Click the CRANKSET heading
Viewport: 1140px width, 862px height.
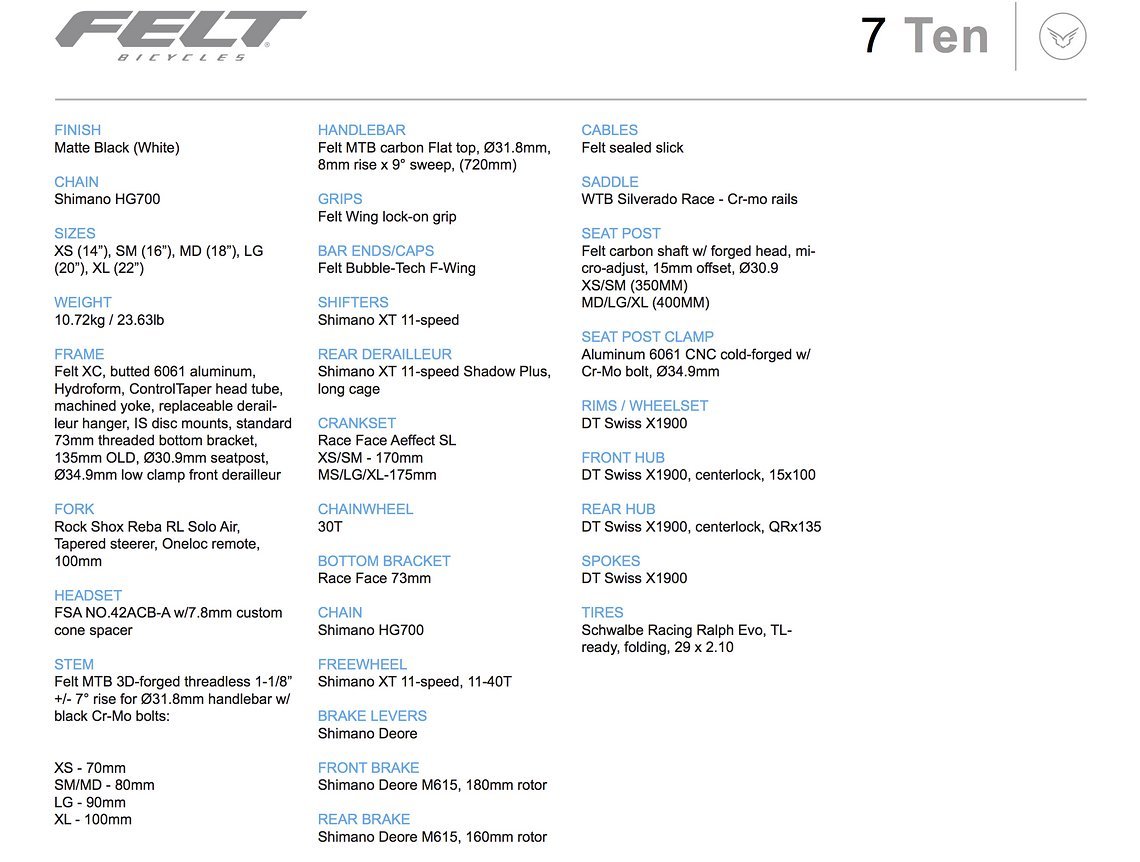coord(357,423)
